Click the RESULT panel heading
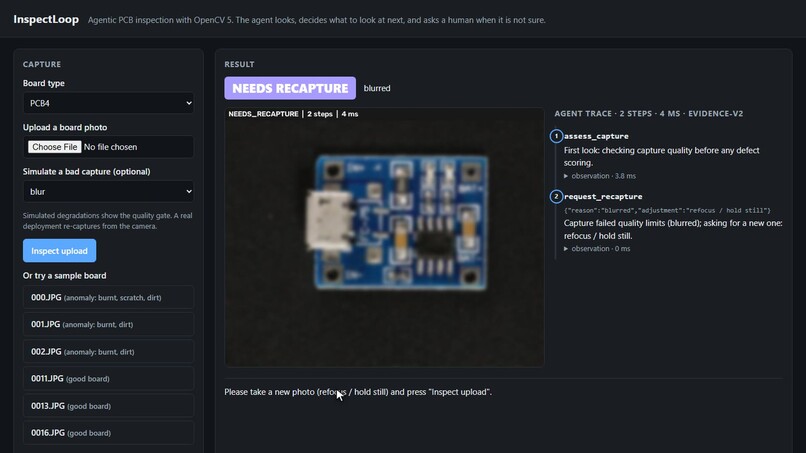The image size is (806, 453). pyautogui.click(x=239, y=64)
